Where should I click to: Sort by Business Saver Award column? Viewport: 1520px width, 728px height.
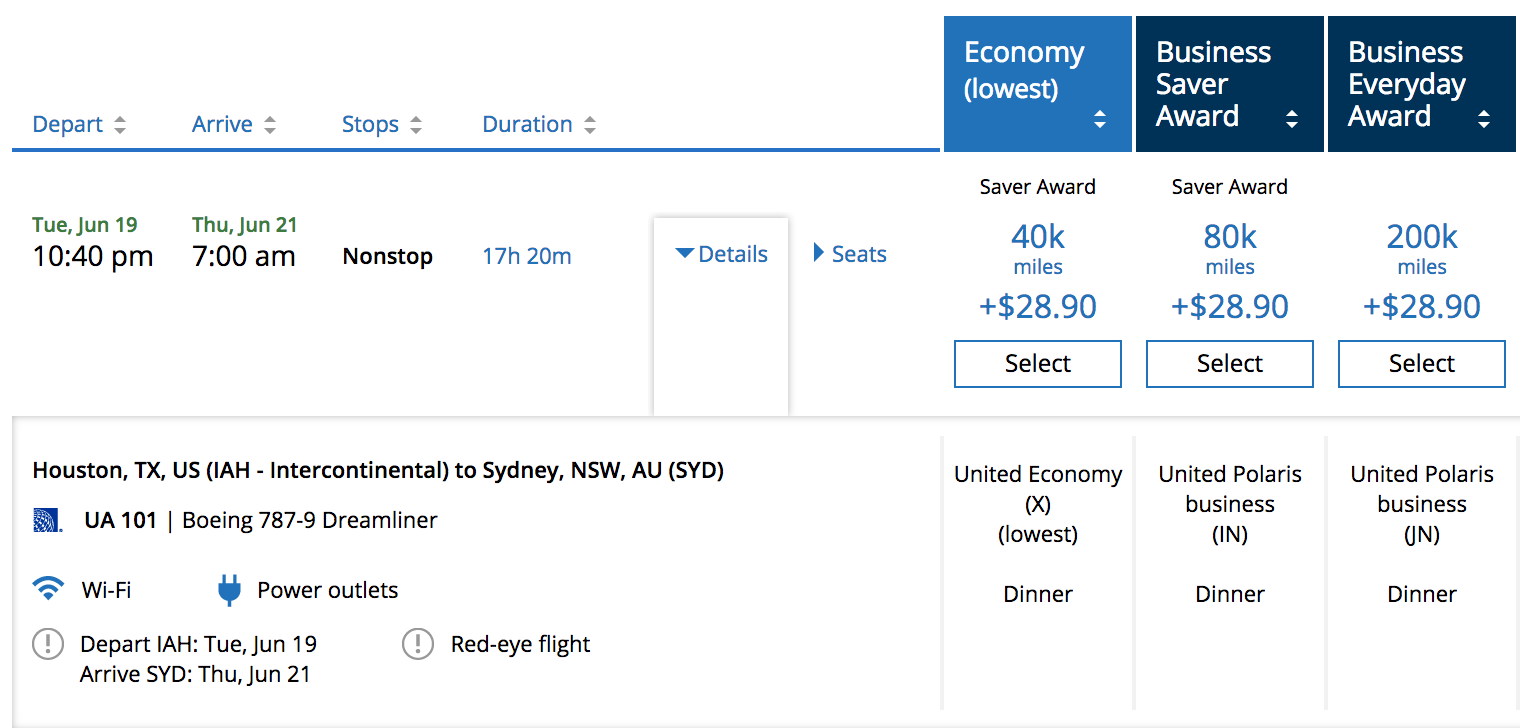click(1229, 84)
